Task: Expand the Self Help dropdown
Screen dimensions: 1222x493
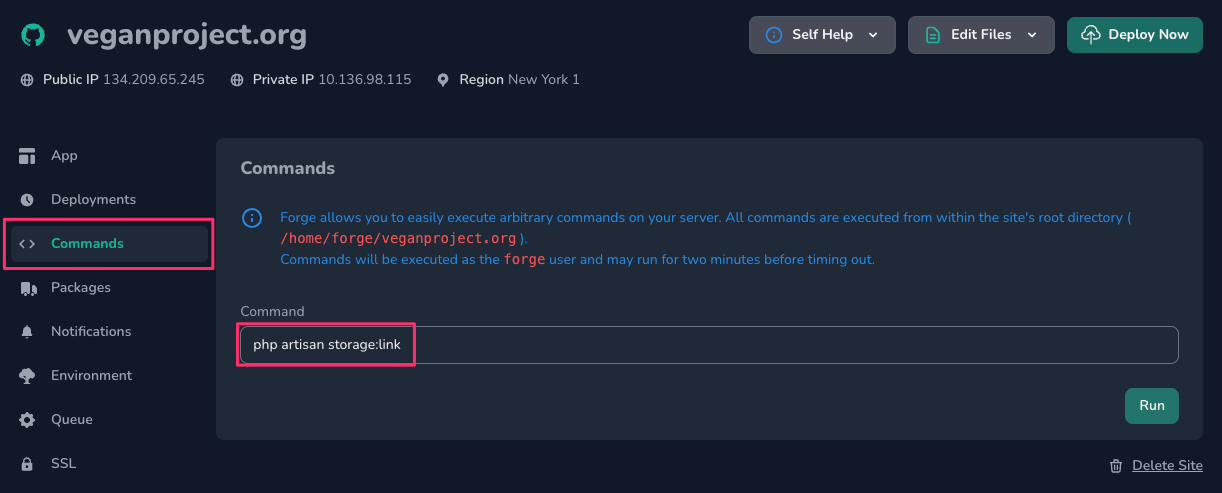Action: click(x=822, y=35)
